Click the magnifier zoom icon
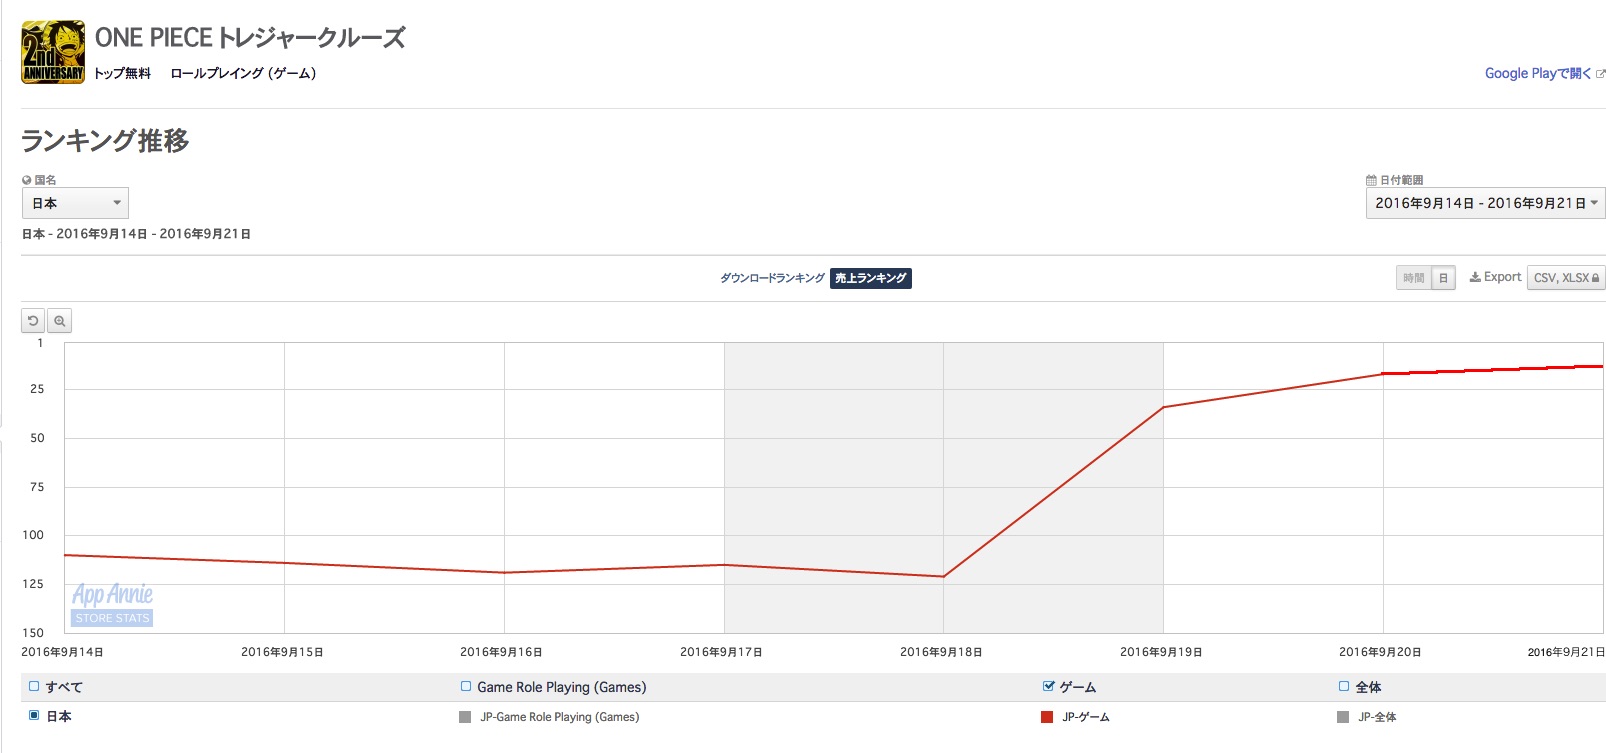Screen dimensions: 1606x753 pos(59,321)
